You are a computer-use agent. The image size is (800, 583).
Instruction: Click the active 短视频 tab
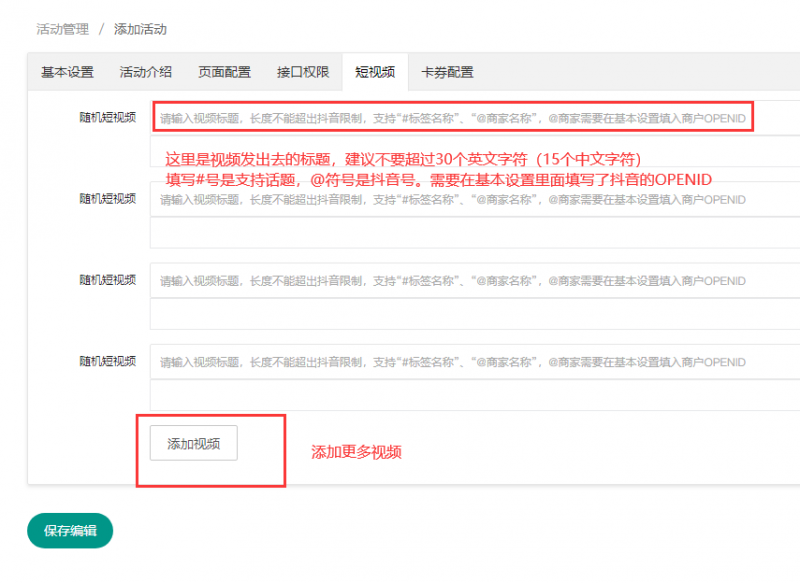tap(375, 72)
